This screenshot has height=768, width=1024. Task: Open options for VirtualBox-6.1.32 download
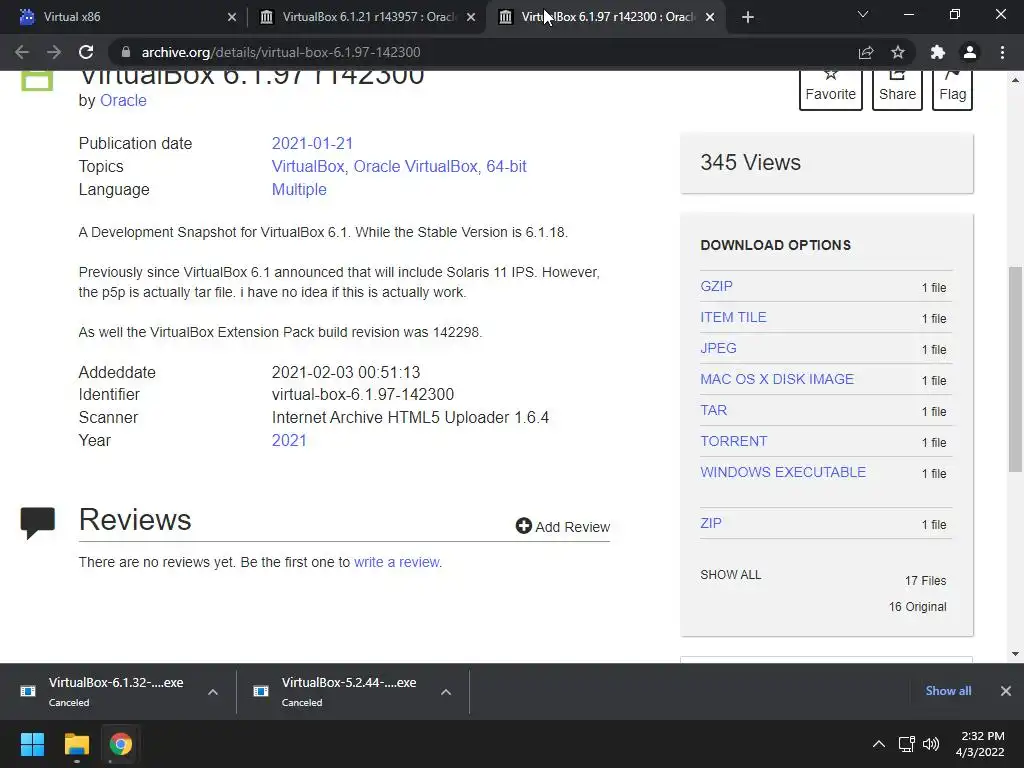click(213, 692)
